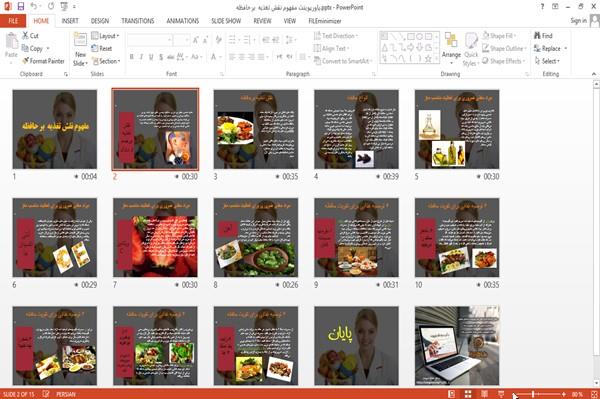Click the Paste clipboard icon
Viewport: 600px width, 399px height.
click(x=11, y=41)
